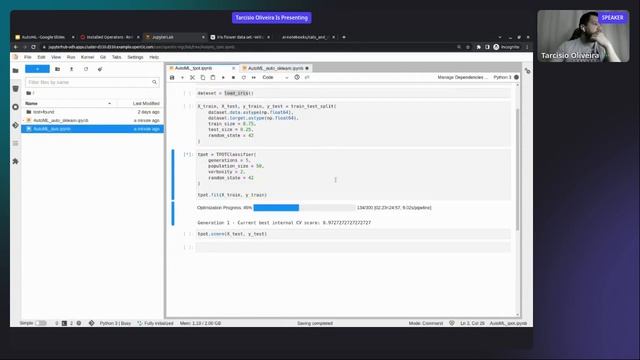Switch to Installed Operators browser tab
The height and width of the screenshot is (360, 640).
pos(109,37)
